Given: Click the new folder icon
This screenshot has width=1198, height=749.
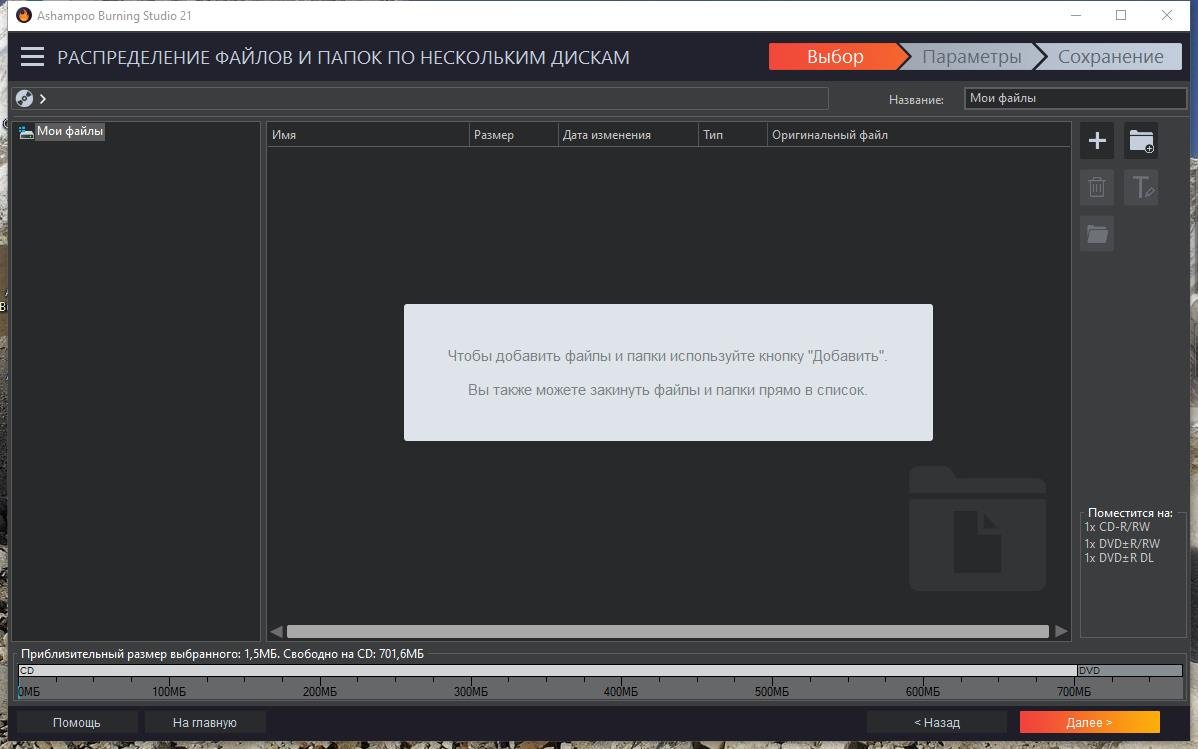Looking at the screenshot, I should tap(1141, 141).
